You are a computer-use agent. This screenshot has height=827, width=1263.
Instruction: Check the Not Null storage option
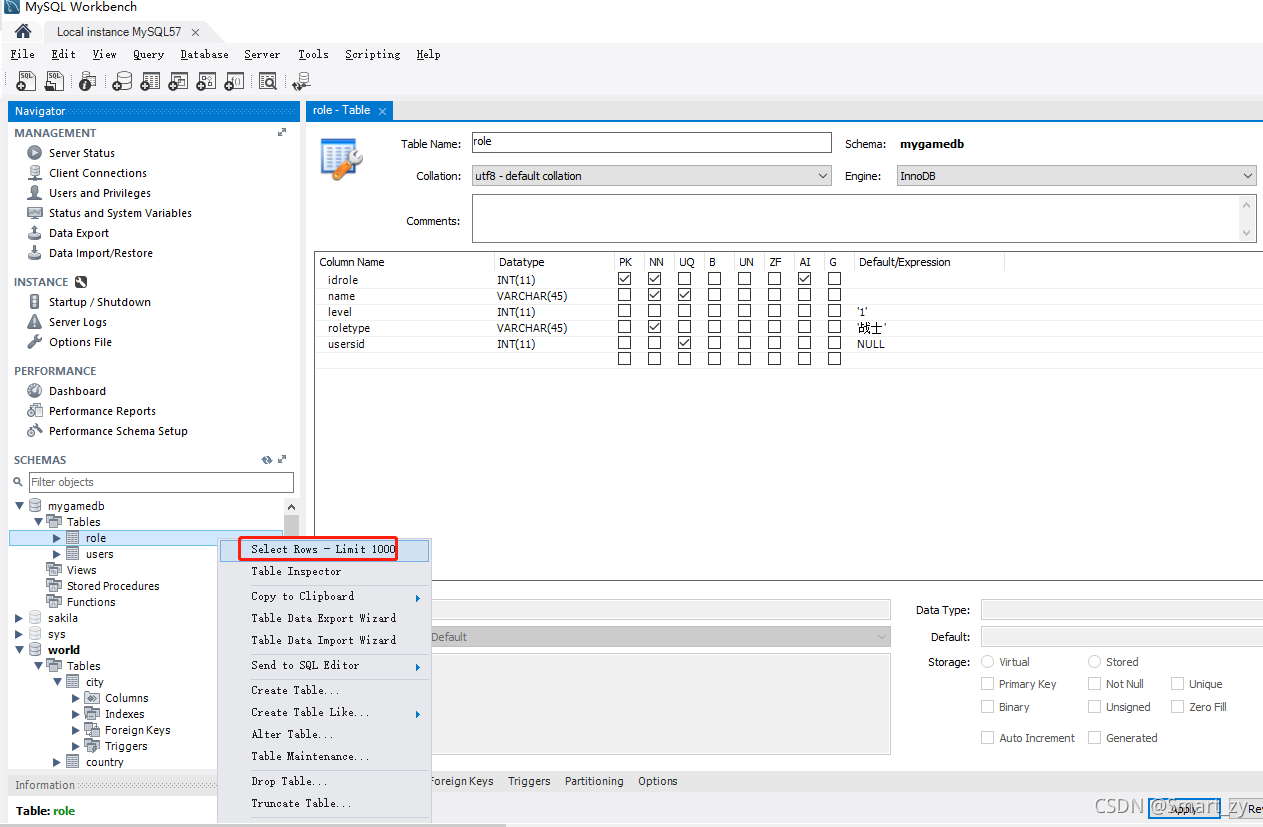click(1095, 684)
